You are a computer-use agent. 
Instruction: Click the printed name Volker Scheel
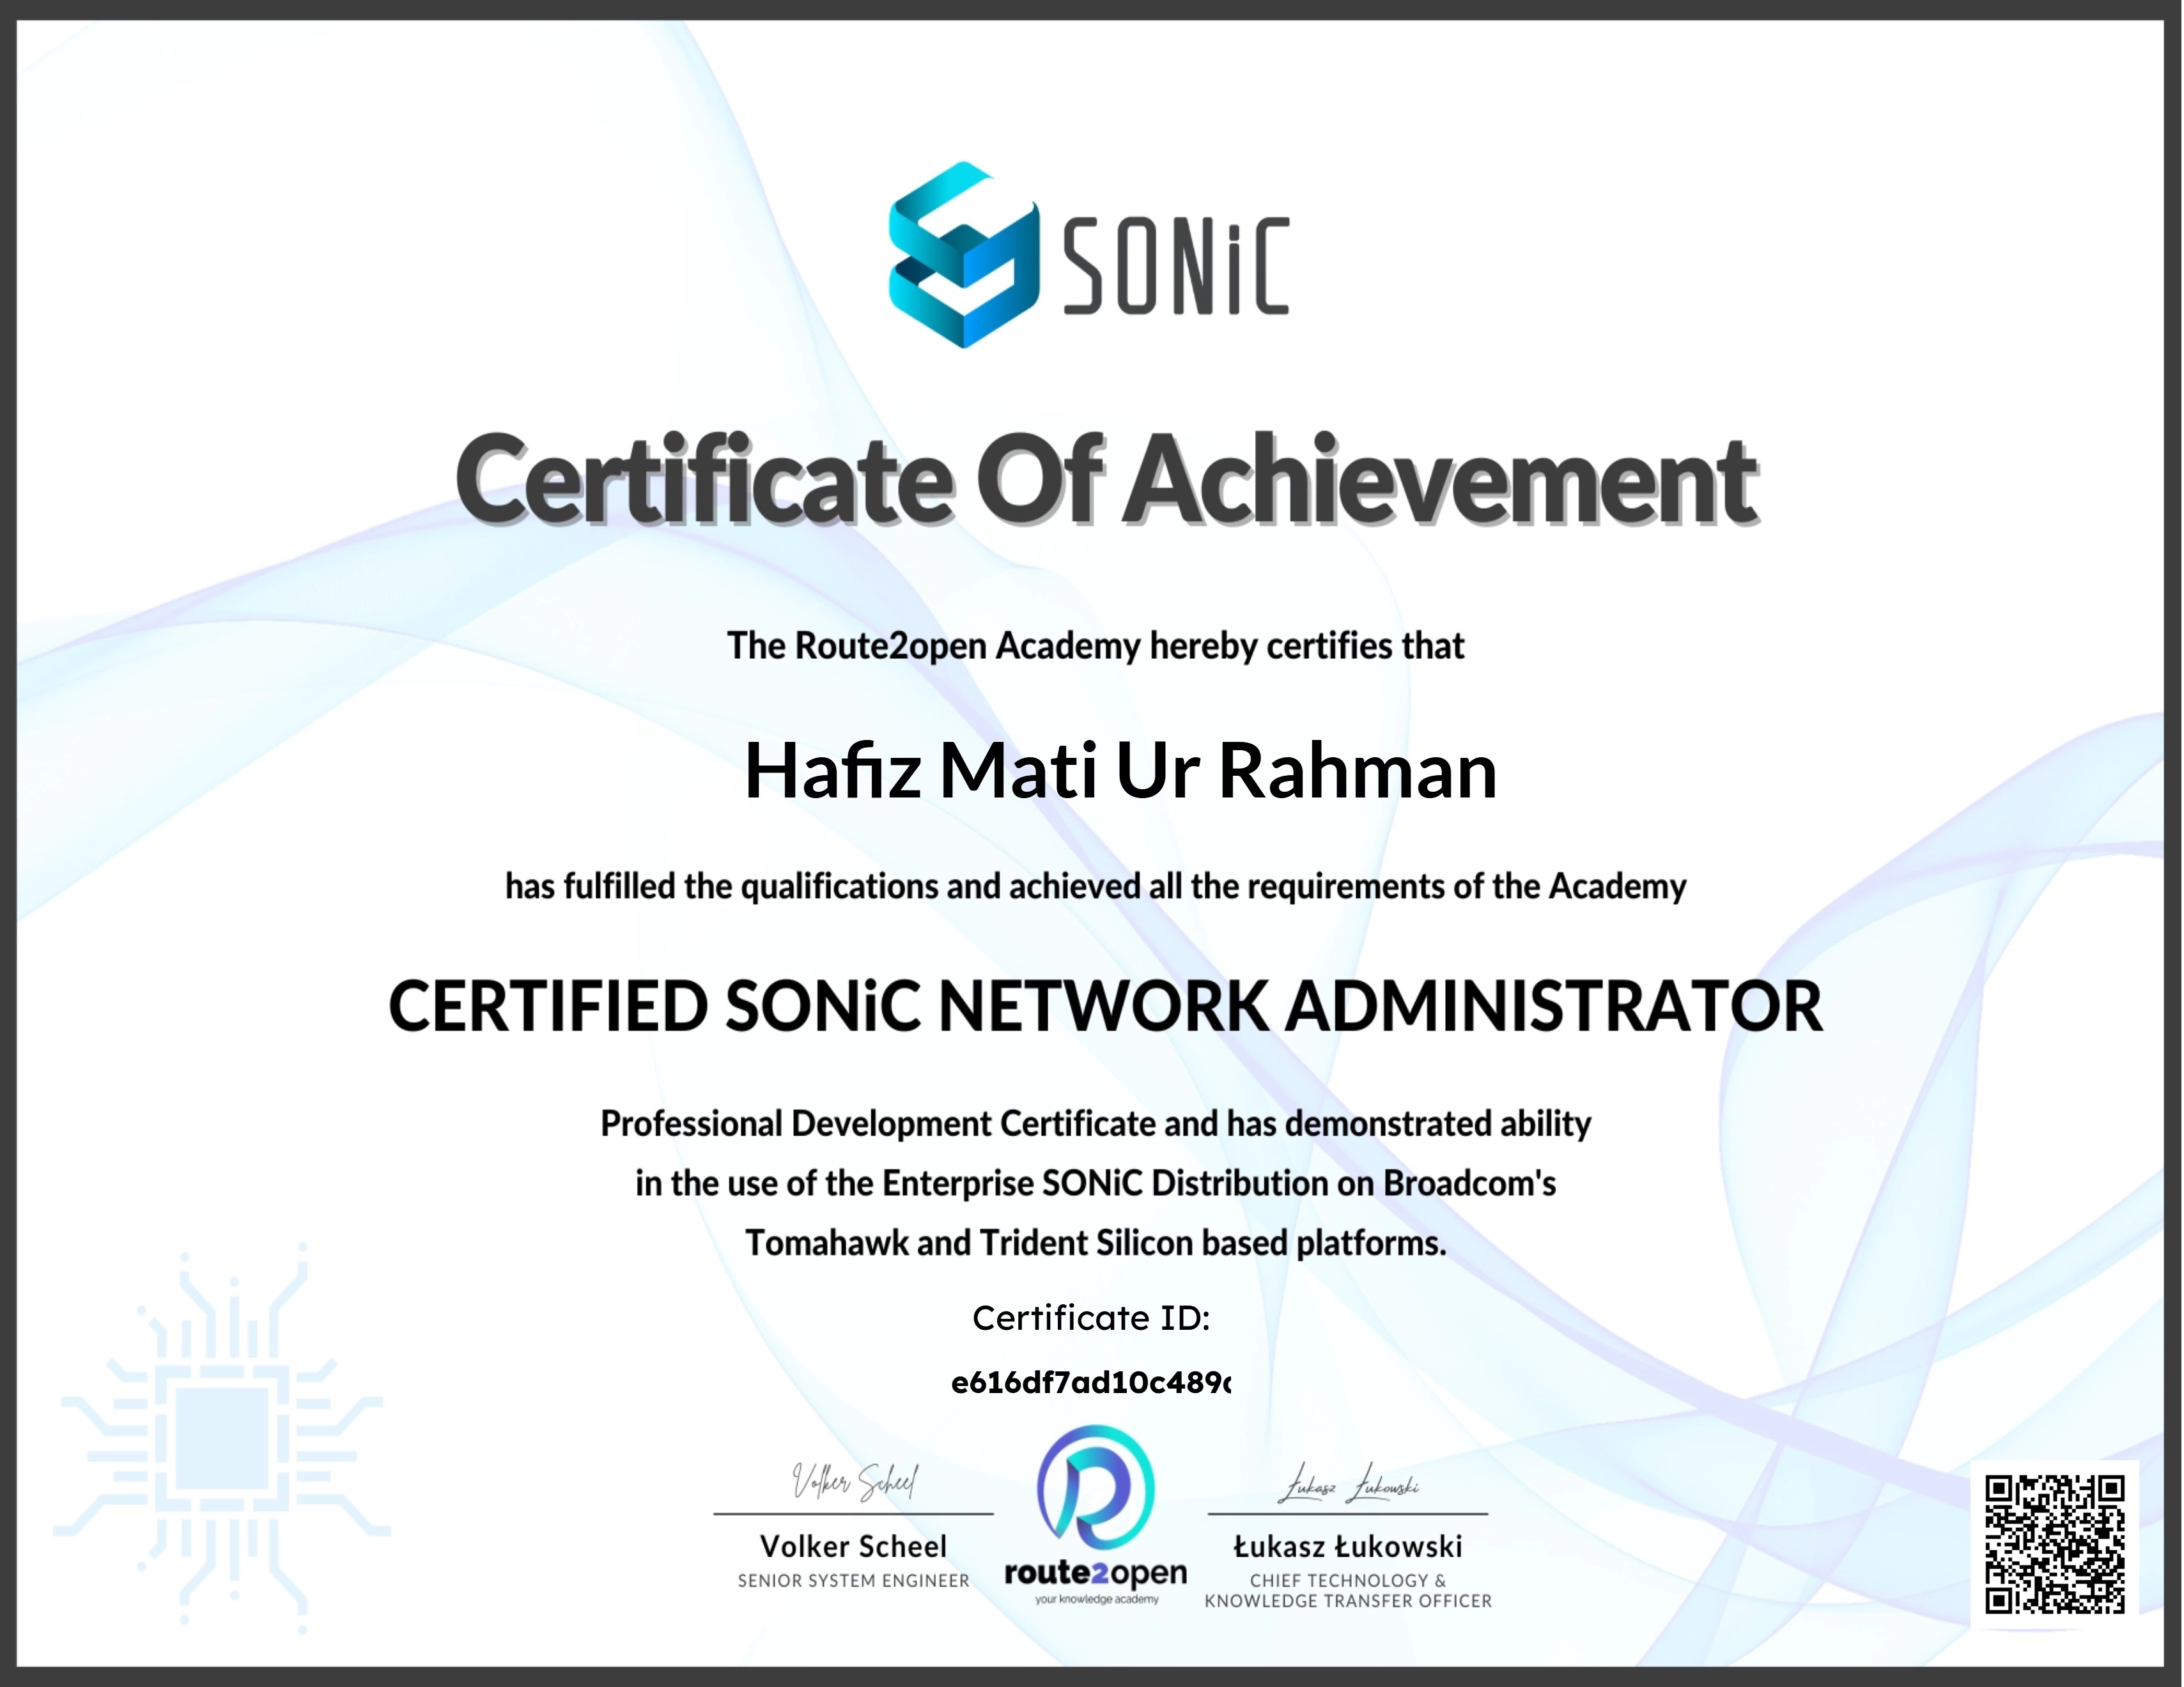[x=853, y=1547]
